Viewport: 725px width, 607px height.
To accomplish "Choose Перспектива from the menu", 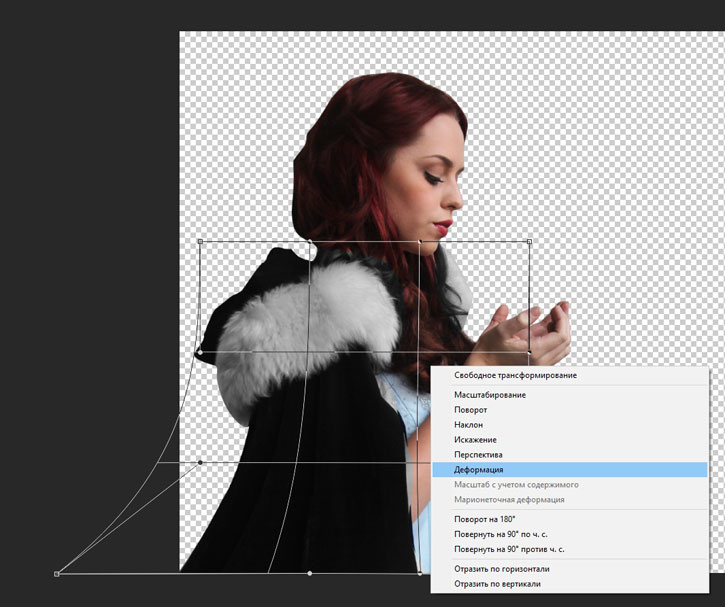I will click(570, 454).
